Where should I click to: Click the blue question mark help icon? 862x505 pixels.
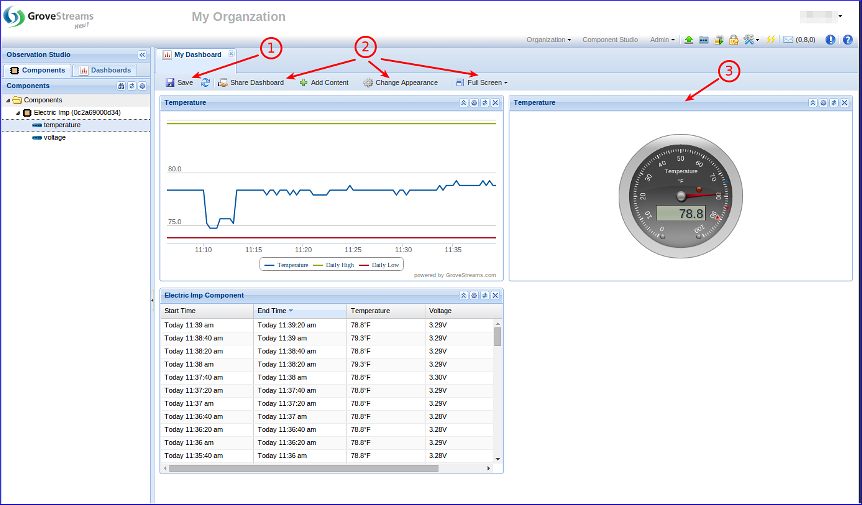(848, 40)
